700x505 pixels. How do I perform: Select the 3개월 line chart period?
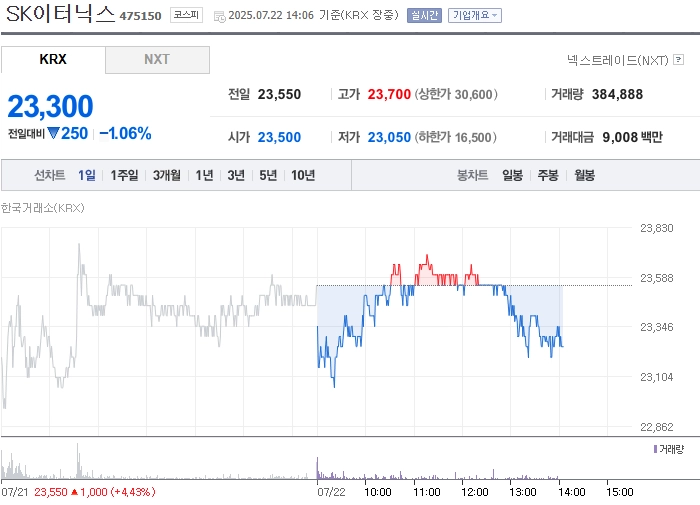[x=167, y=175]
